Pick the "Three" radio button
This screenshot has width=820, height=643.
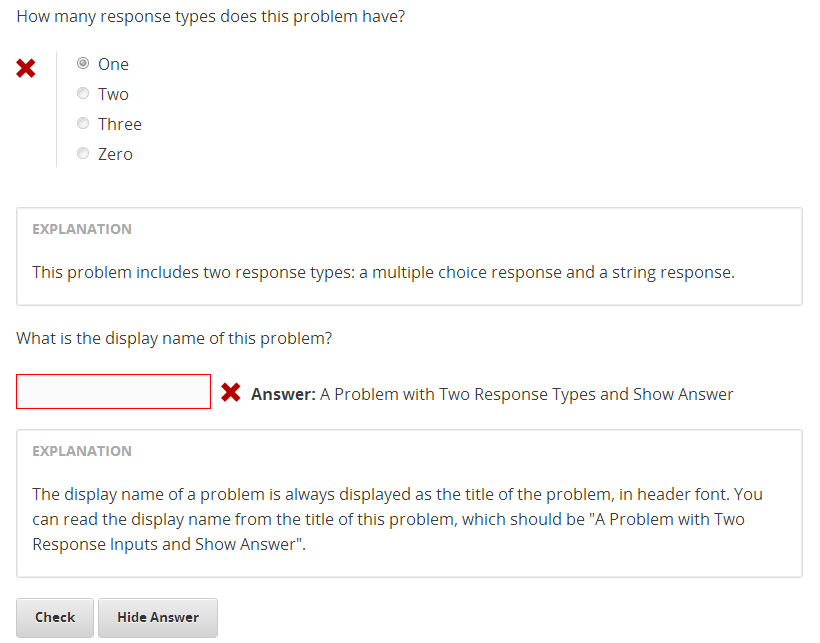[x=83, y=124]
